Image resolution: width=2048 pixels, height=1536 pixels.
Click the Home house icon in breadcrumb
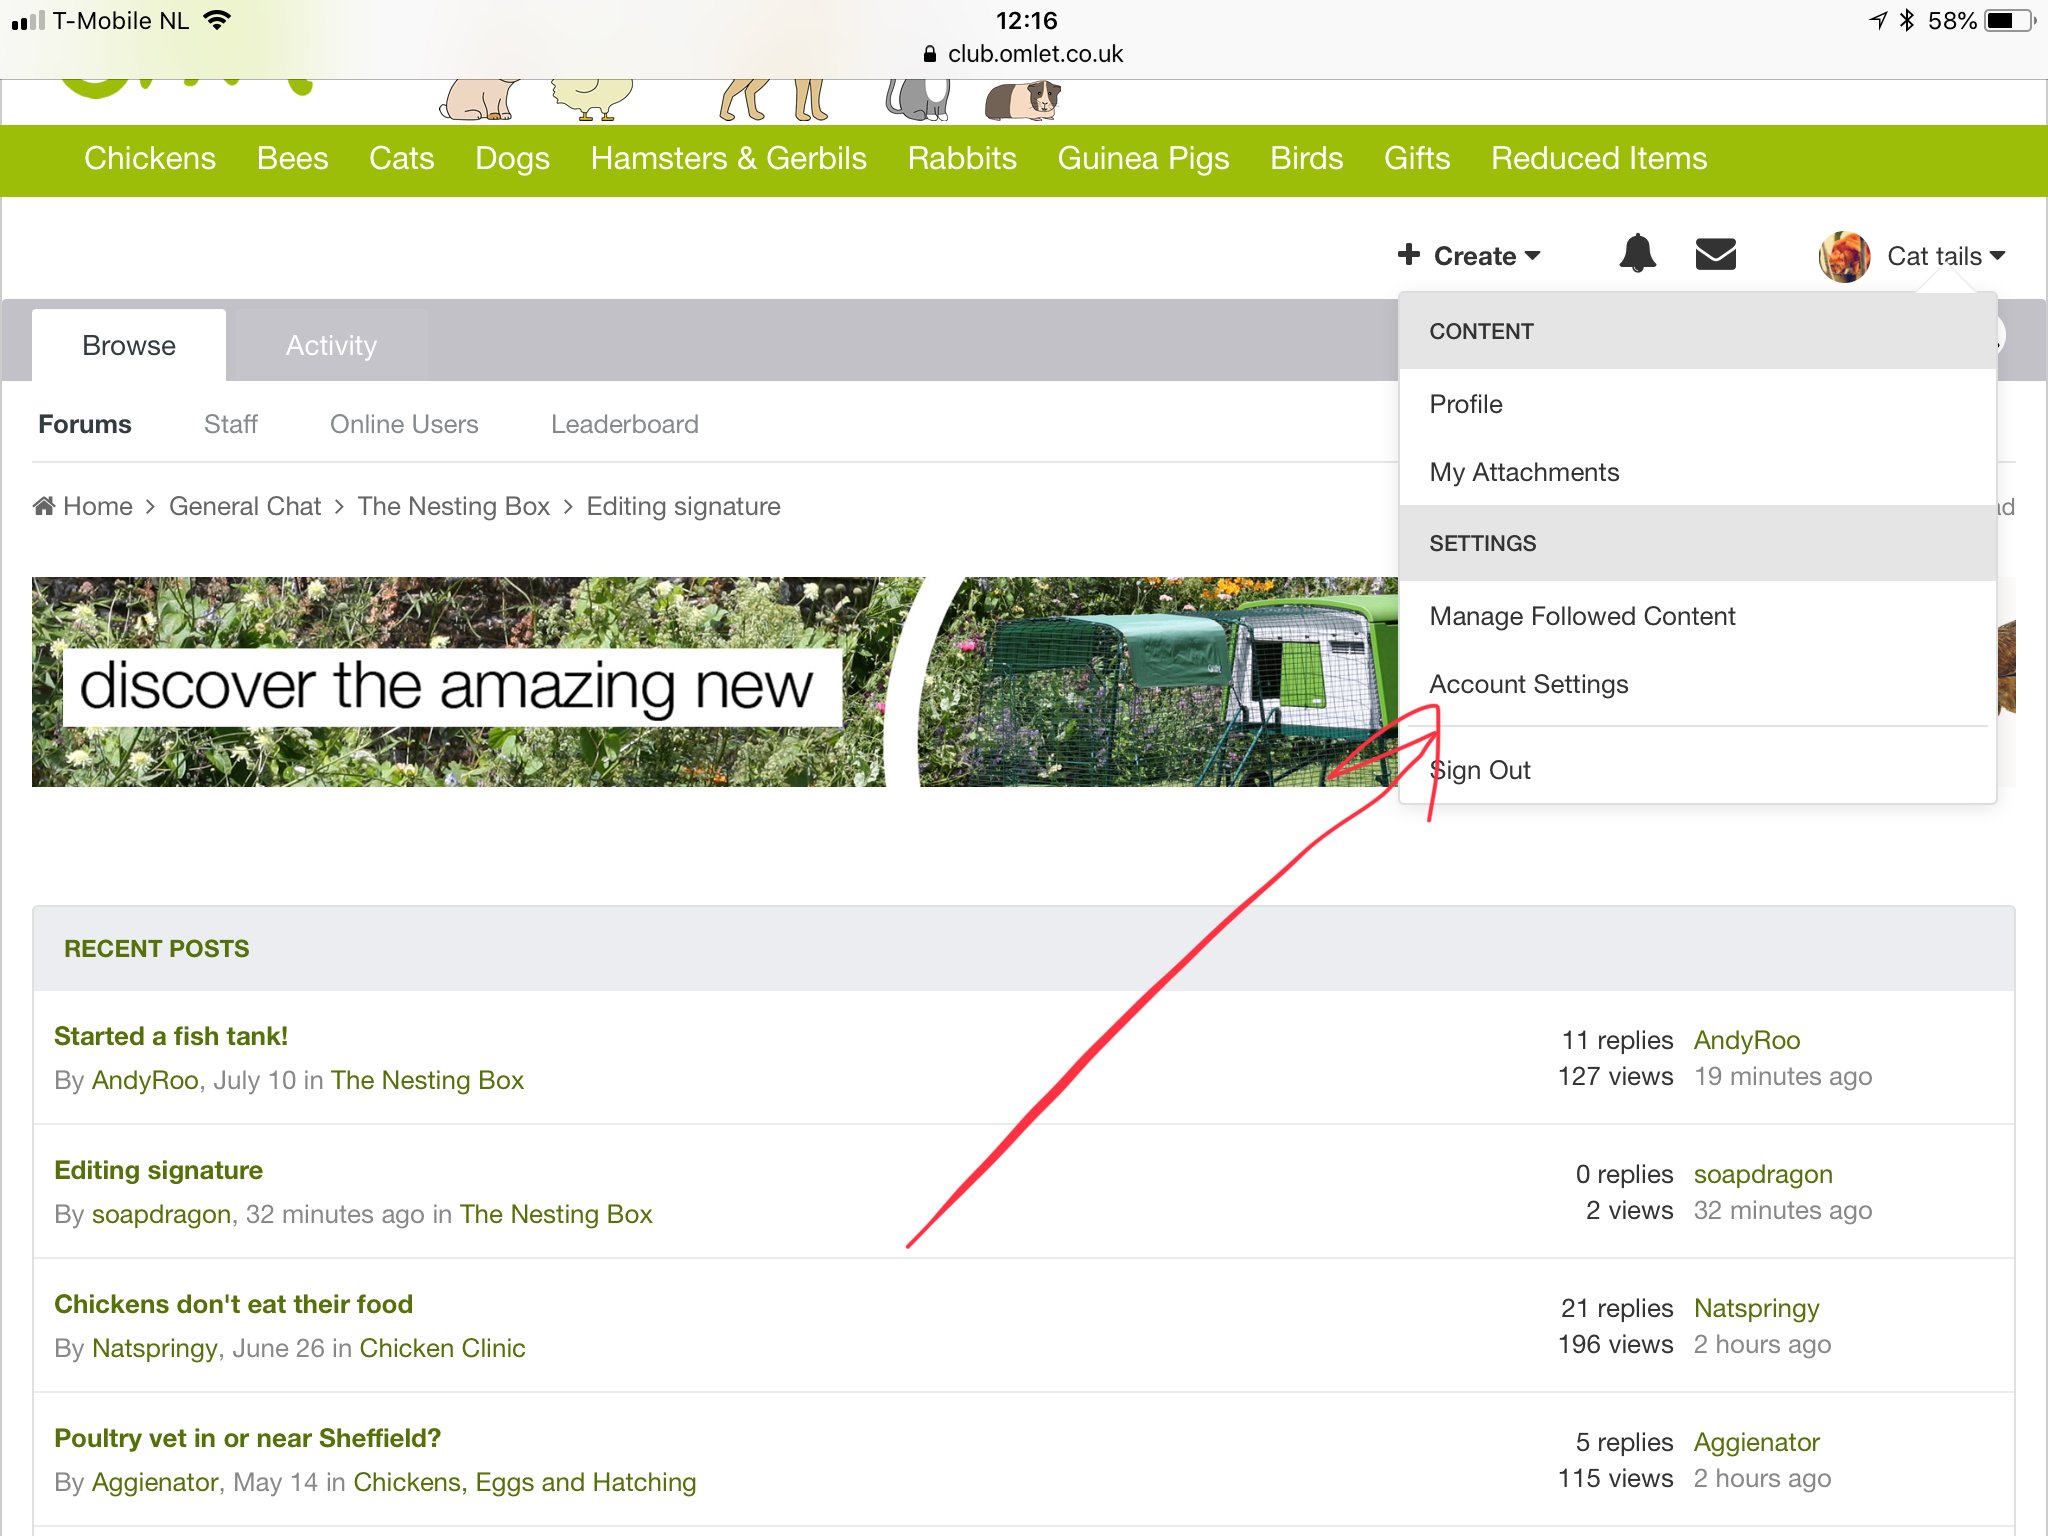point(44,506)
